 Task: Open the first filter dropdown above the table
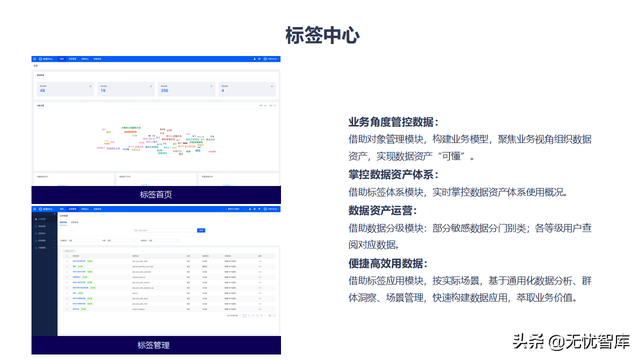(x=84, y=240)
